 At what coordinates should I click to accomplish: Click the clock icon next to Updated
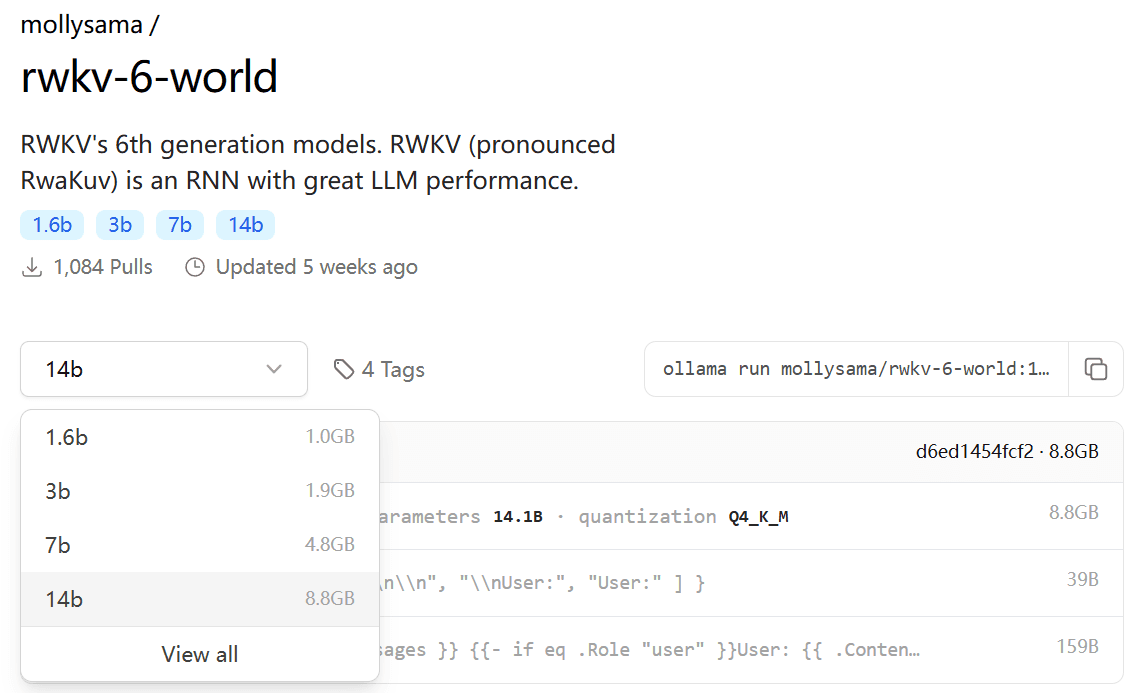click(195, 267)
